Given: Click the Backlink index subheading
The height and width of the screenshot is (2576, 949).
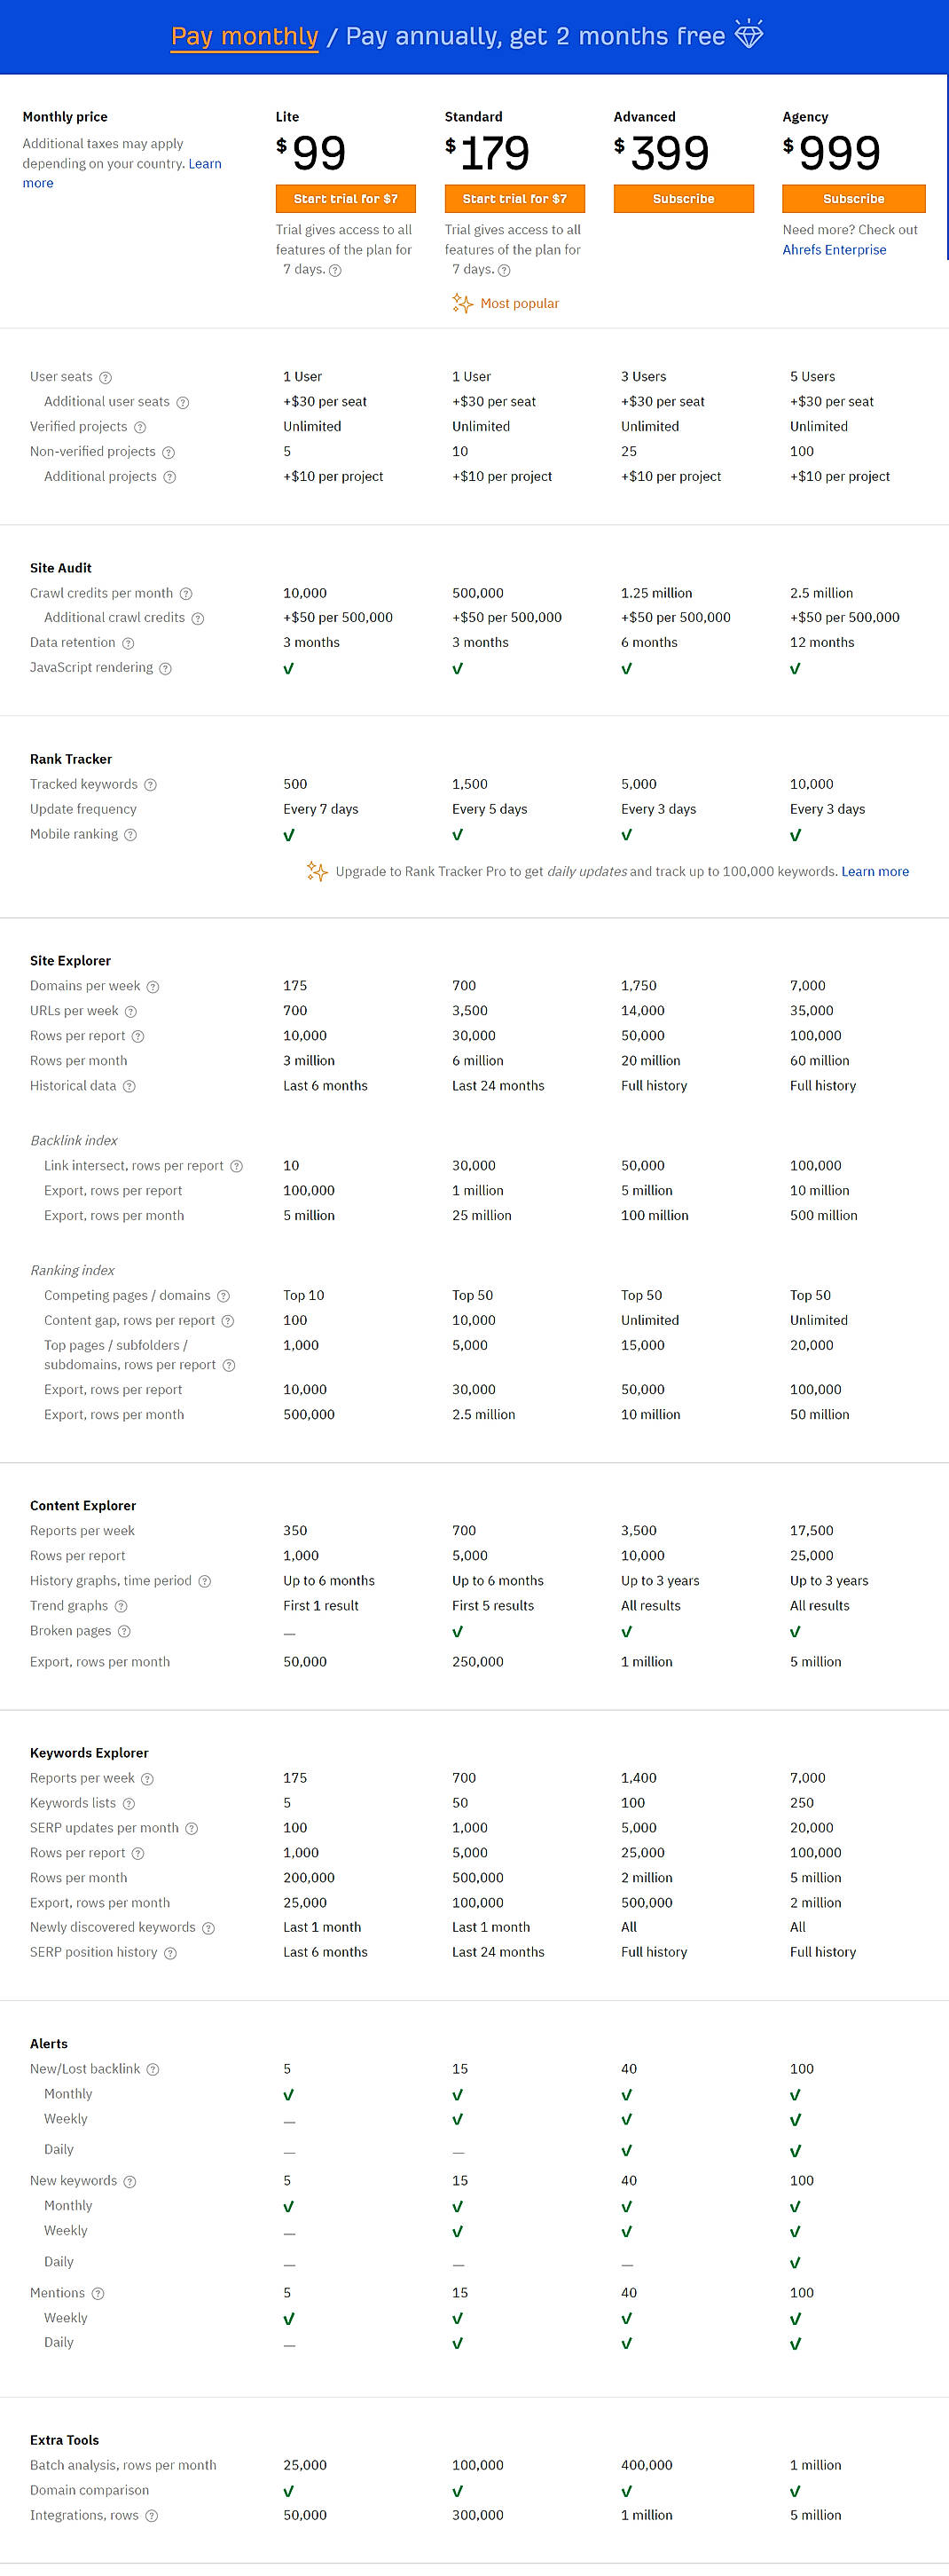Looking at the screenshot, I should point(74,1141).
